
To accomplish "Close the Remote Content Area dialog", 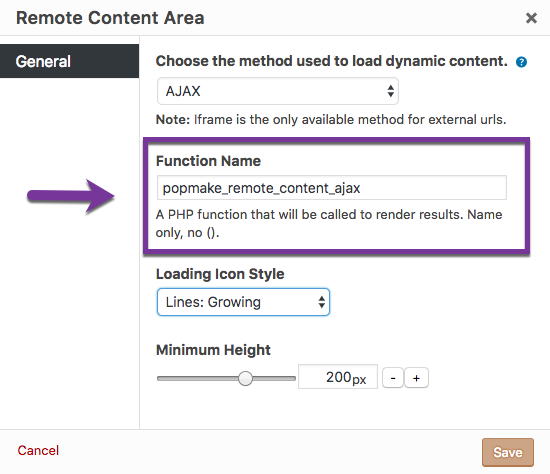I will 531,18.
